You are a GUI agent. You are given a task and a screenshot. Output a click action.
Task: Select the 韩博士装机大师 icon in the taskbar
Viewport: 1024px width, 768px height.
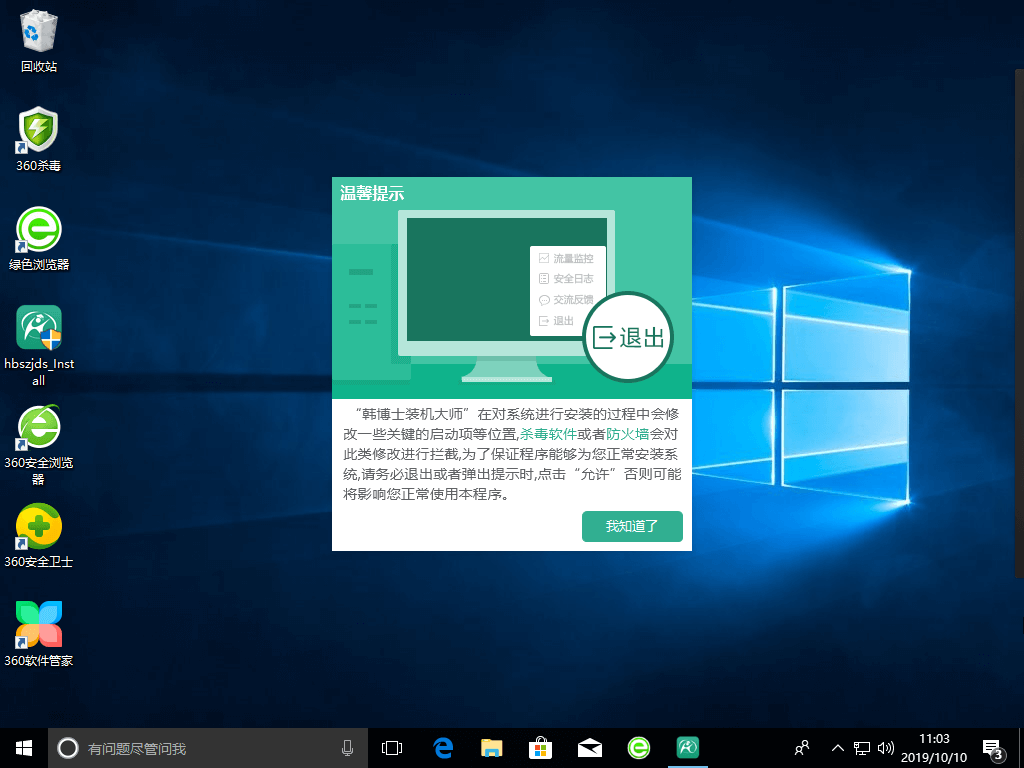click(687, 747)
